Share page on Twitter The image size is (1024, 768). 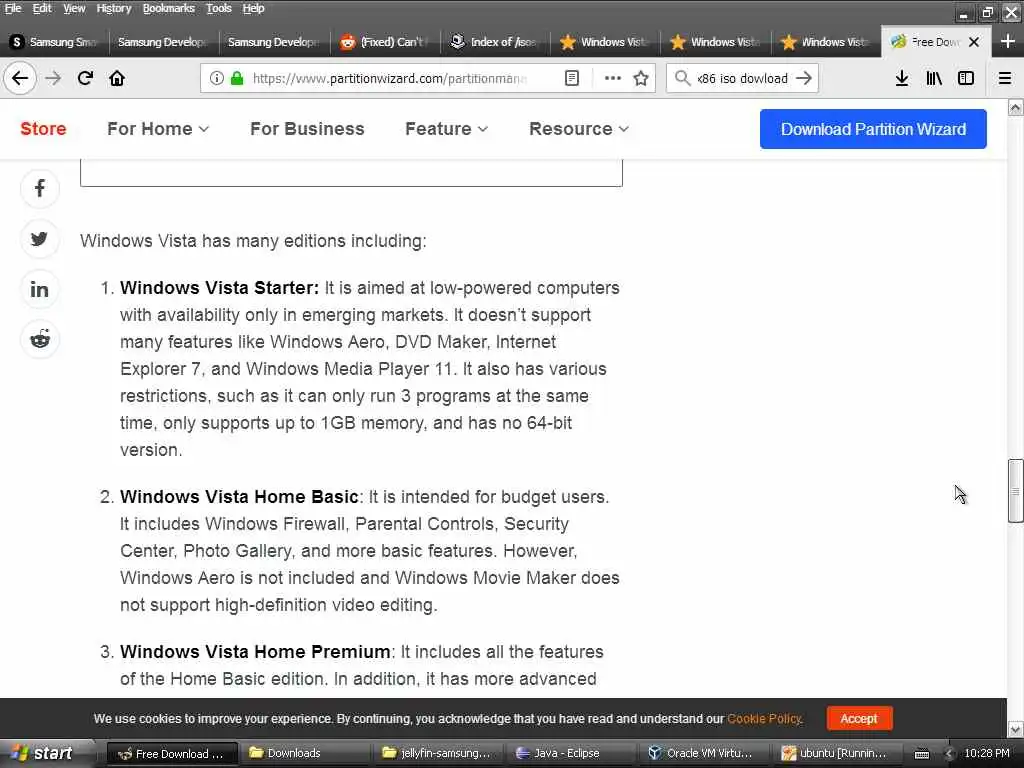click(40, 239)
